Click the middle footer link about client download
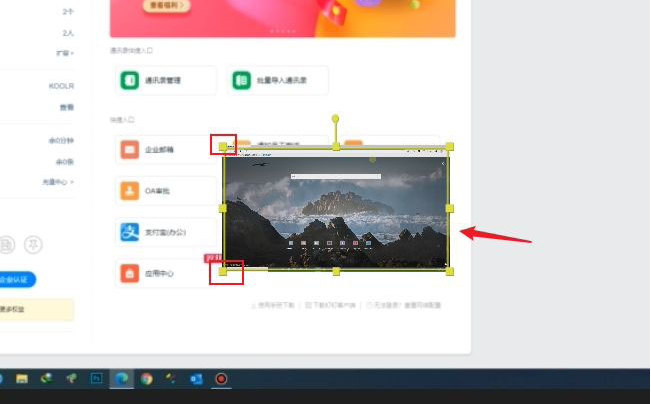 [x=330, y=305]
